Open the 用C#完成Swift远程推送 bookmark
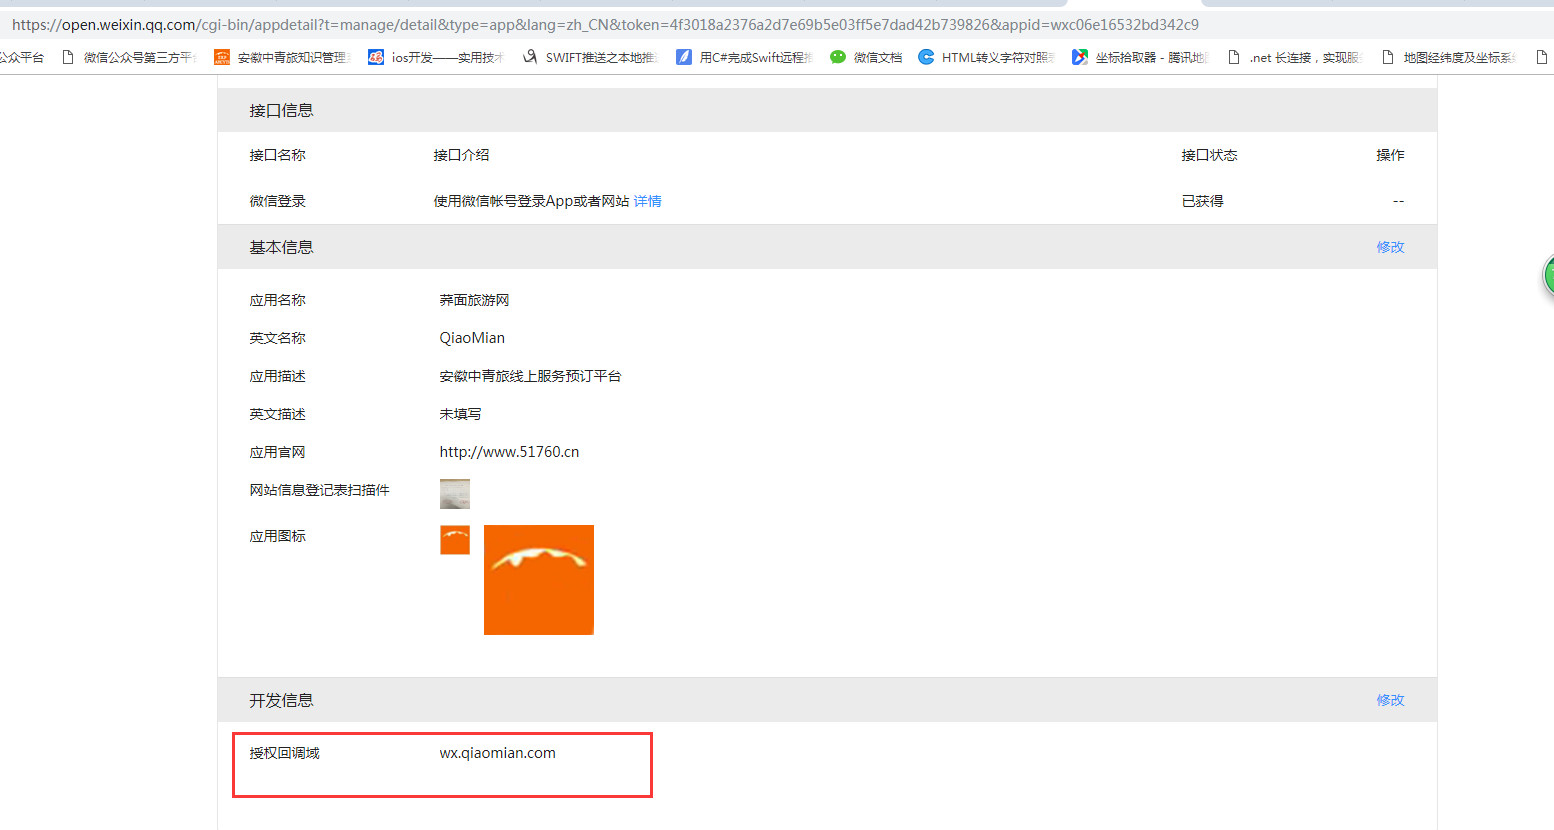Screen dimensions: 1554x830 [x=745, y=58]
